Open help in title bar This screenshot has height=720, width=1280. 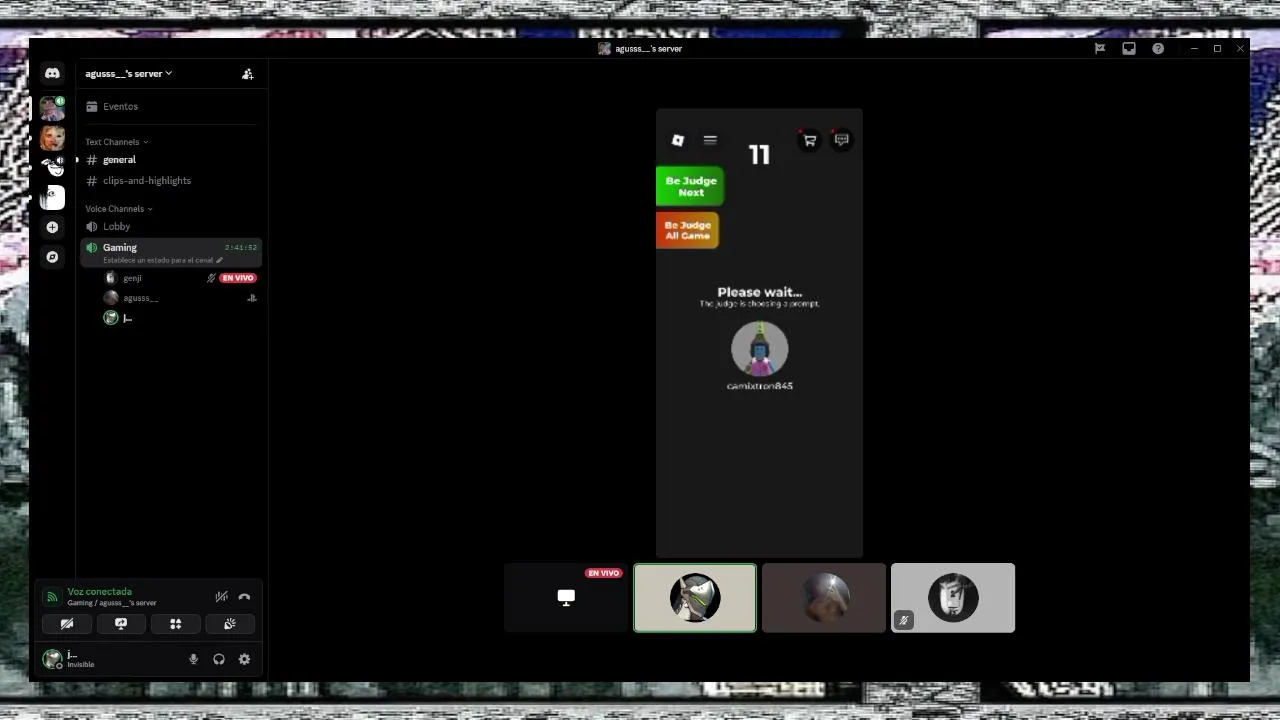1158,48
